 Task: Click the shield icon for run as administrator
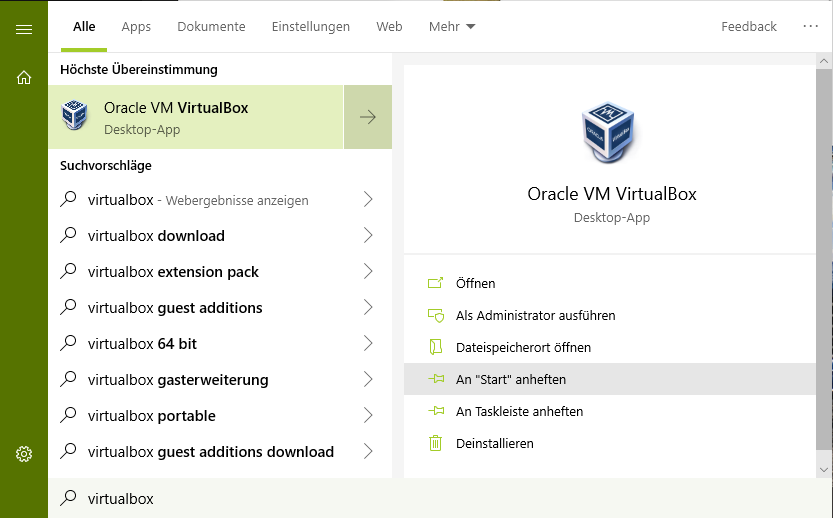click(x=436, y=316)
